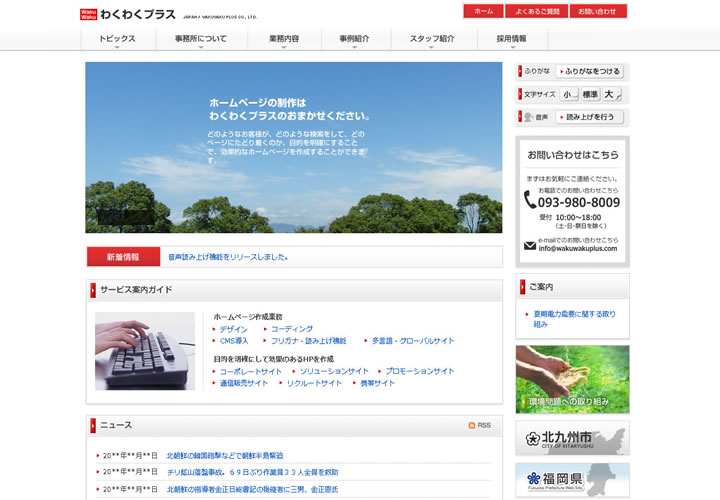Viewport: 720px width, 500px height.
Task: Click the red お問い合わせ button
Action: [598, 11]
